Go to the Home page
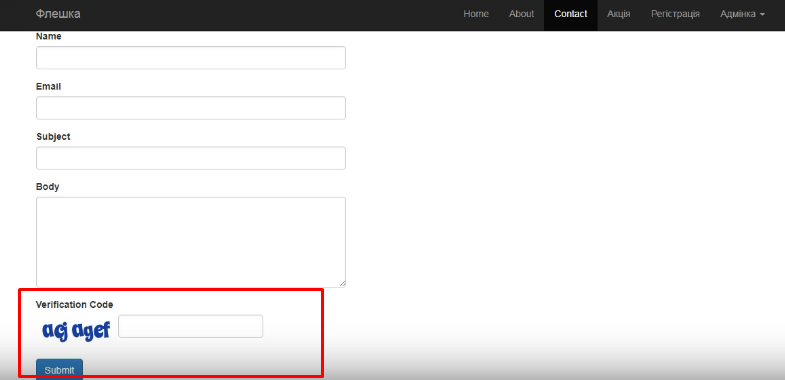 pos(476,14)
